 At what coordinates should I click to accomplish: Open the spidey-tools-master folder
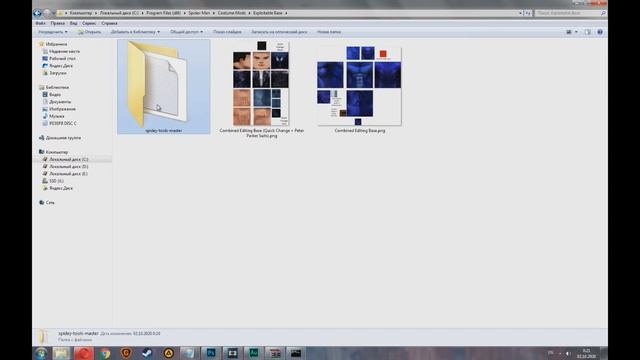164,87
